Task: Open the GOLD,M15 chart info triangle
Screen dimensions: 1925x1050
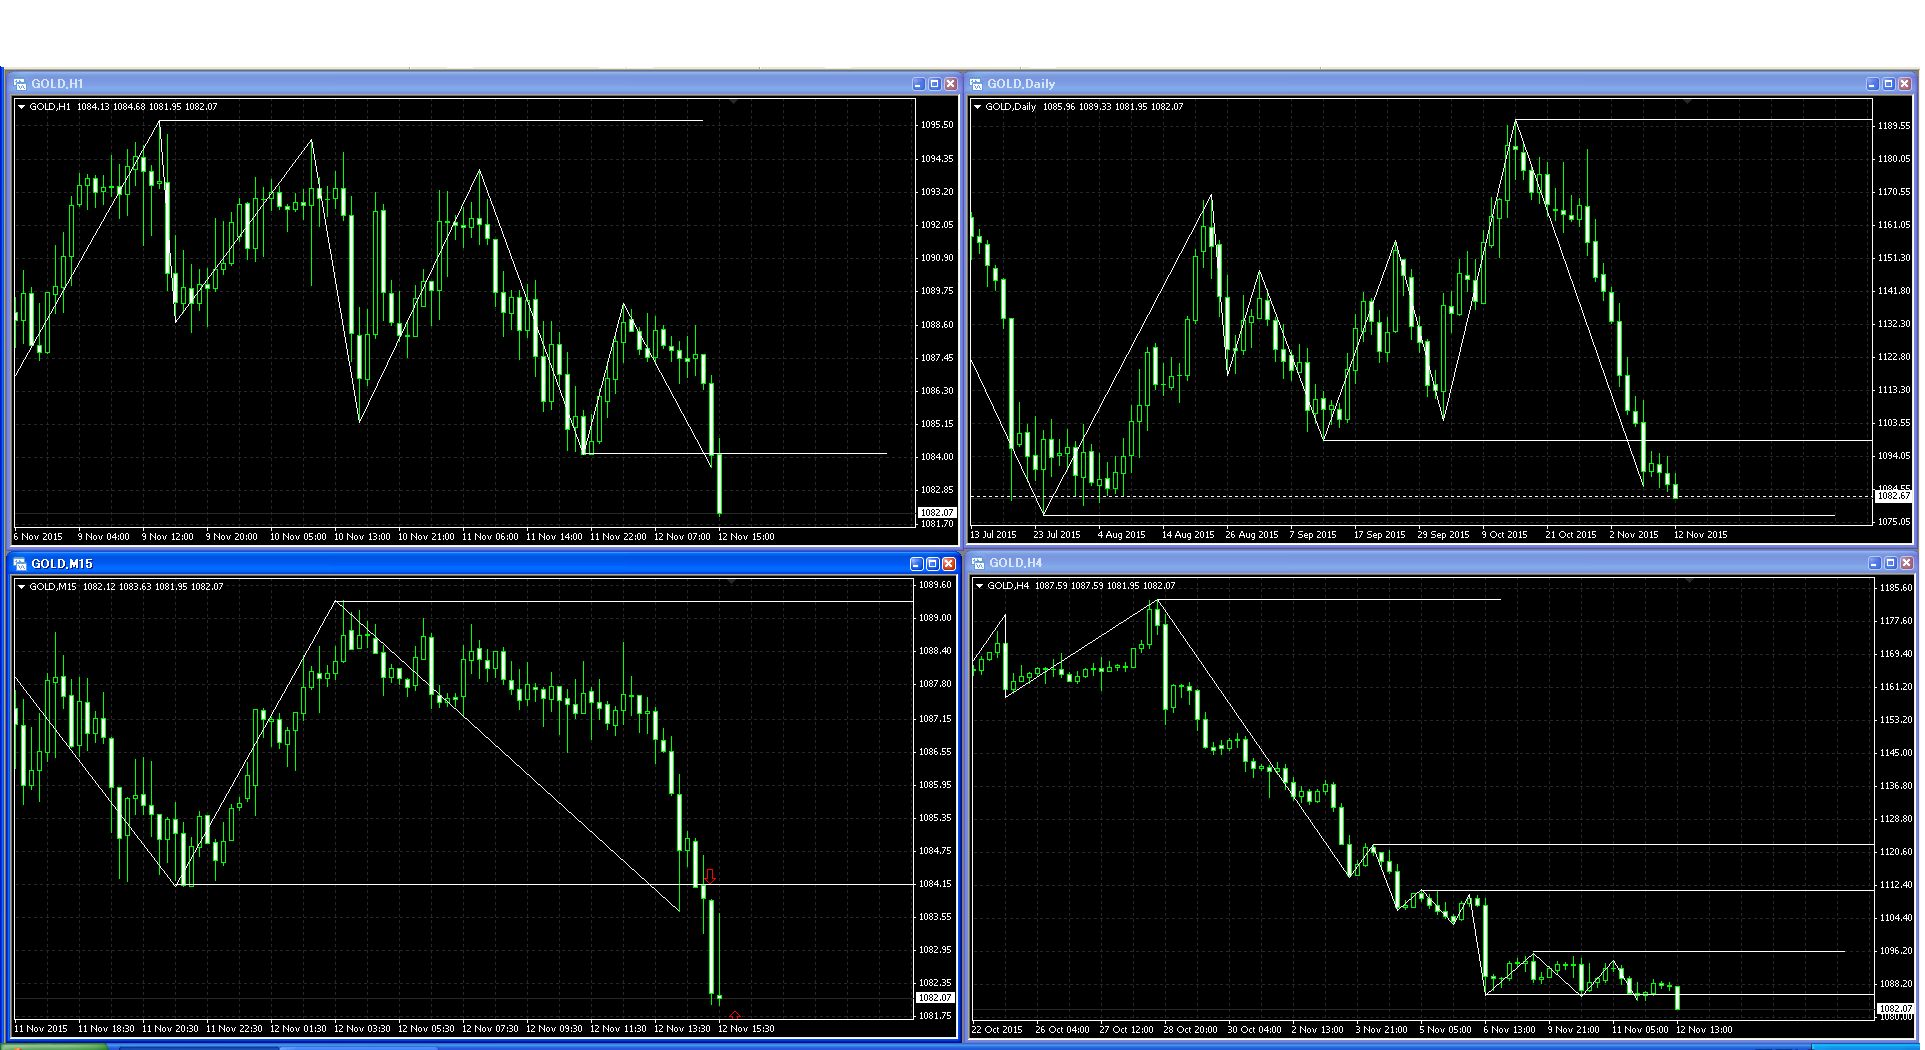Action: tap(21, 587)
